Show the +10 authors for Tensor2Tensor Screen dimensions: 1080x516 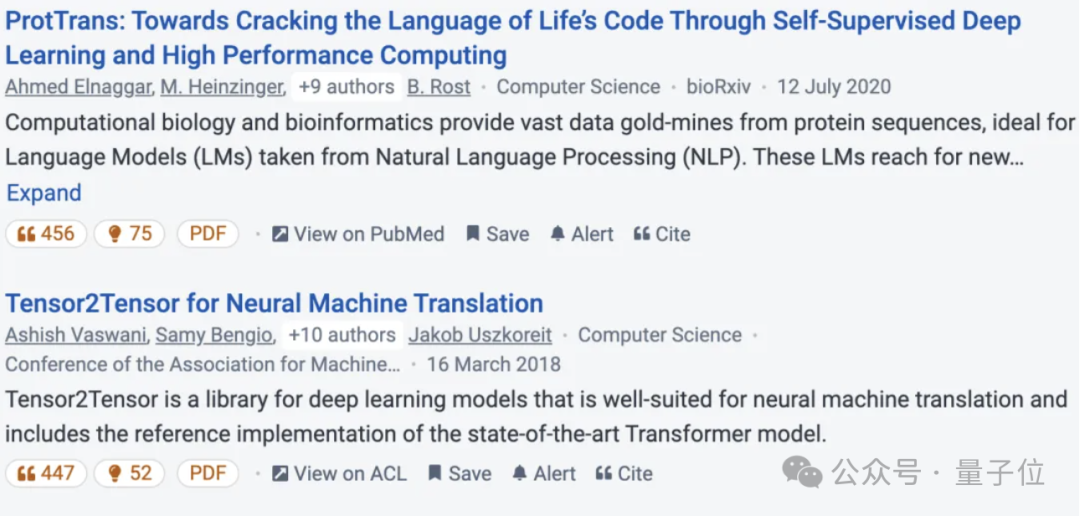pos(341,335)
